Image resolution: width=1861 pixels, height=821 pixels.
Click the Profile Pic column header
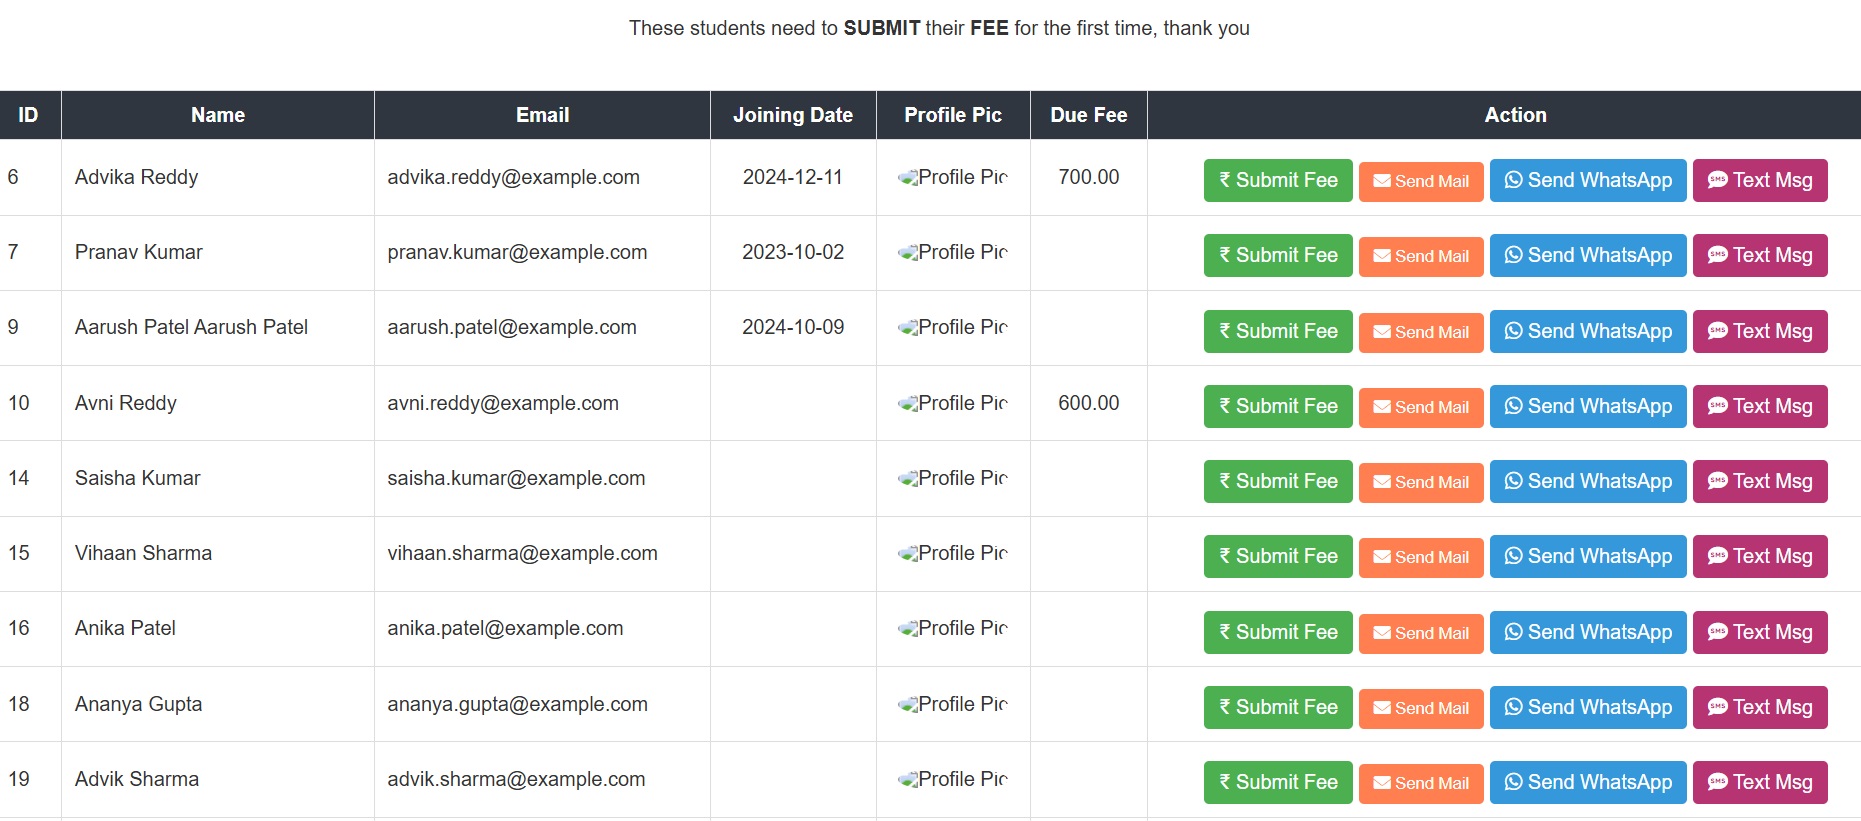[x=953, y=115]
